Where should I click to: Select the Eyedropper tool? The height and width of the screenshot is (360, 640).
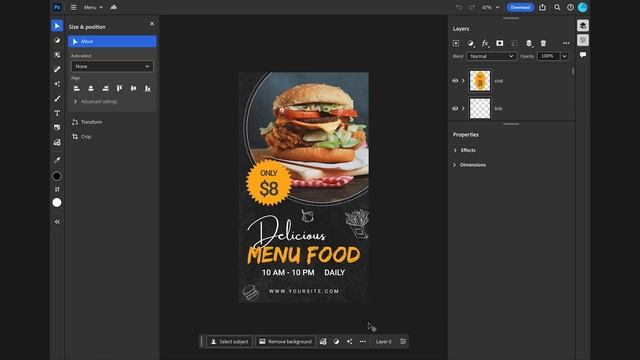pos(57,160)
